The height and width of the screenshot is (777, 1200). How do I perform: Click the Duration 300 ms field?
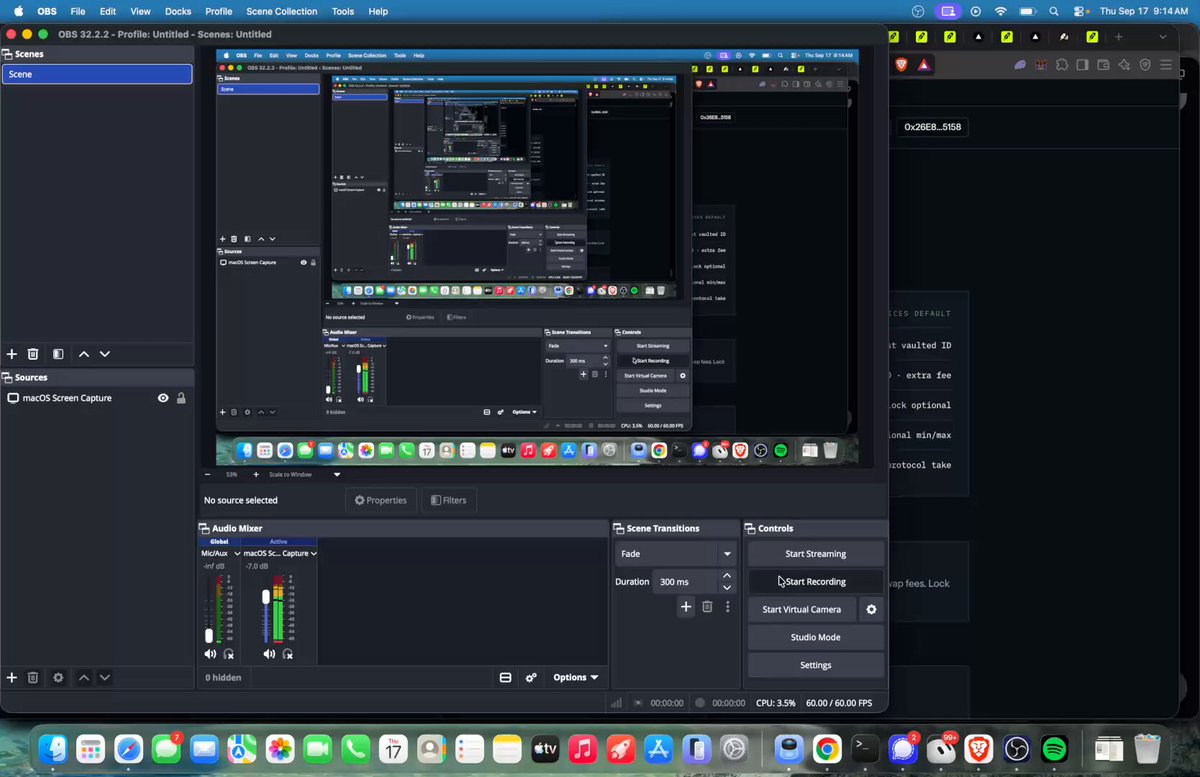tap(686, 581)
